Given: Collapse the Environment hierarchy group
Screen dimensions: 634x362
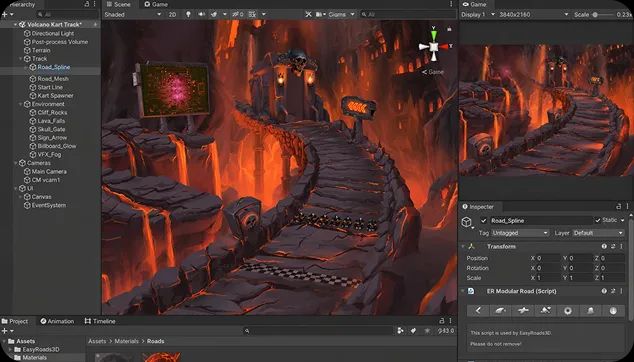Looking at the screenshot, I should point(21,104).
